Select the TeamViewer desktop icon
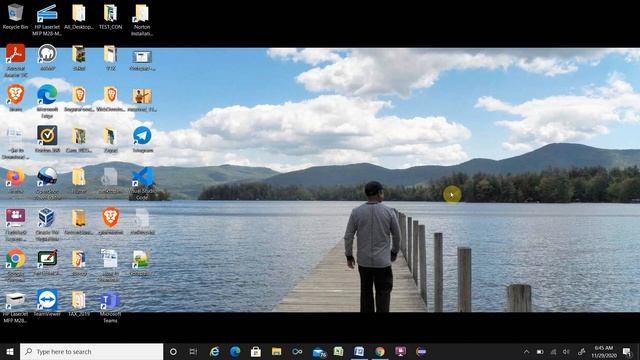 click(x=47, y=302)
